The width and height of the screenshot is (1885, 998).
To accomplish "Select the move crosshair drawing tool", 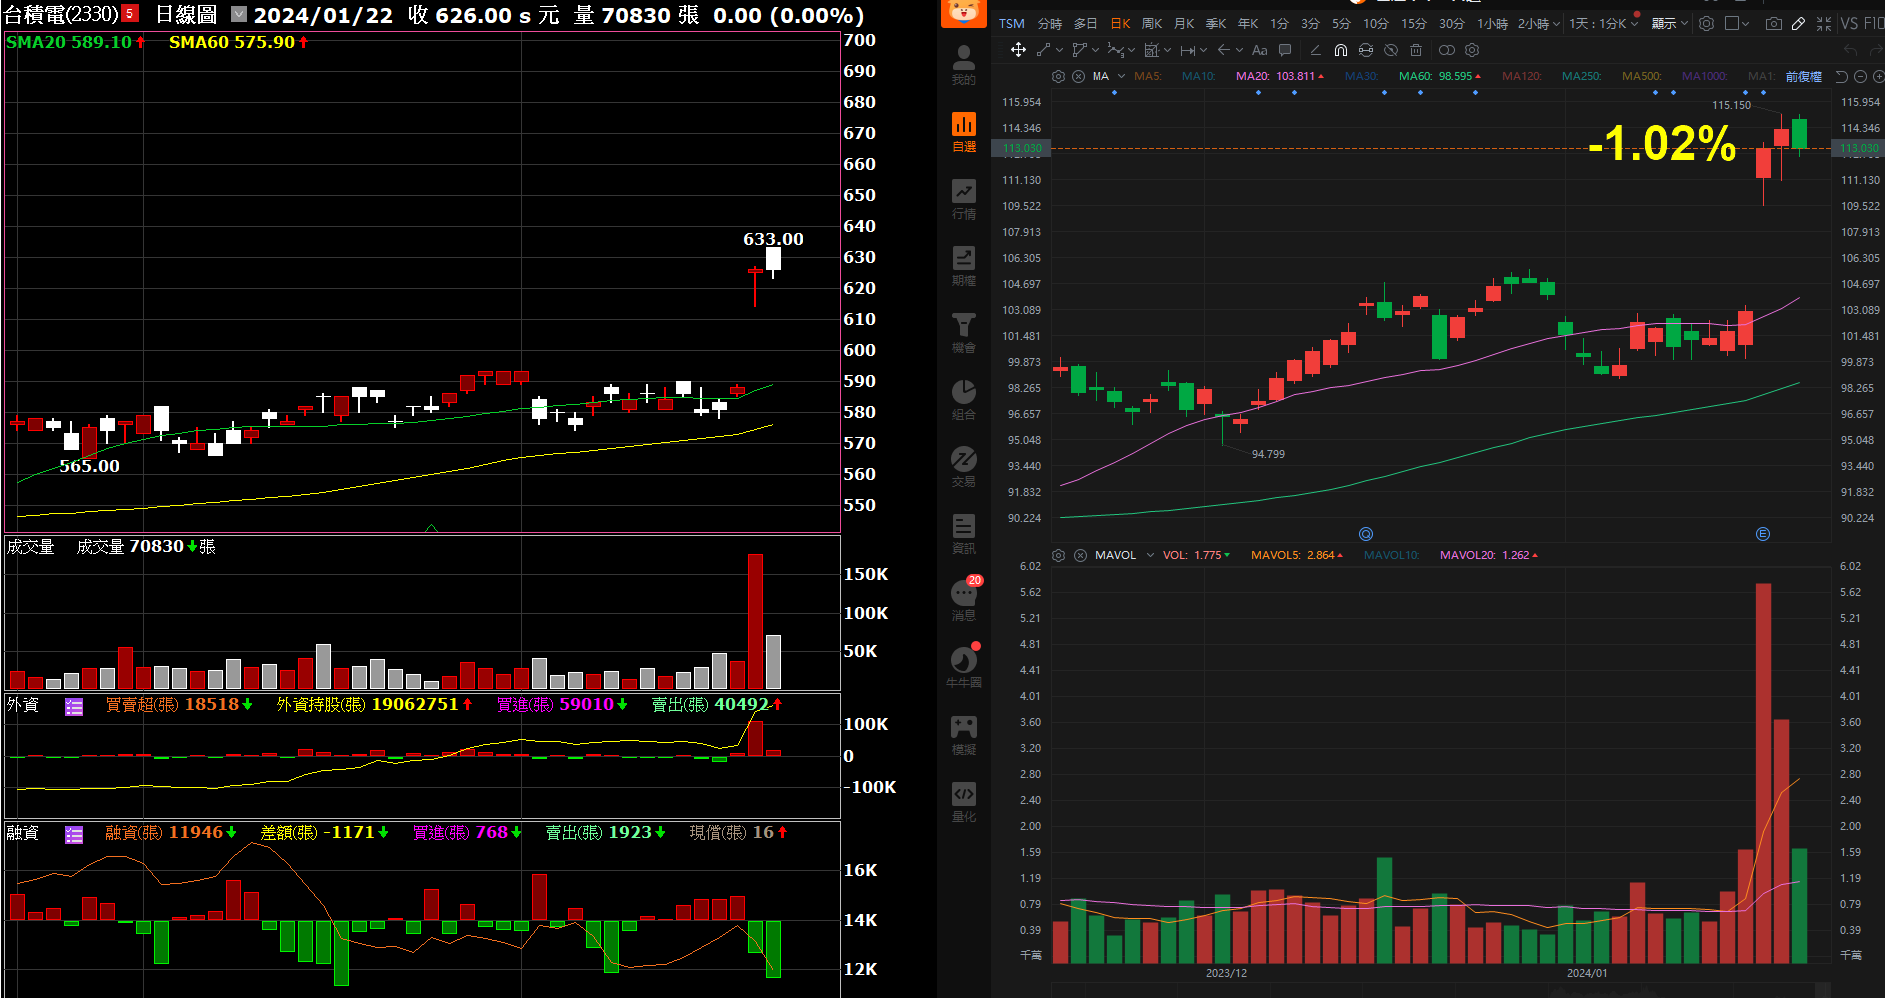I will (x=1018, y=50).
